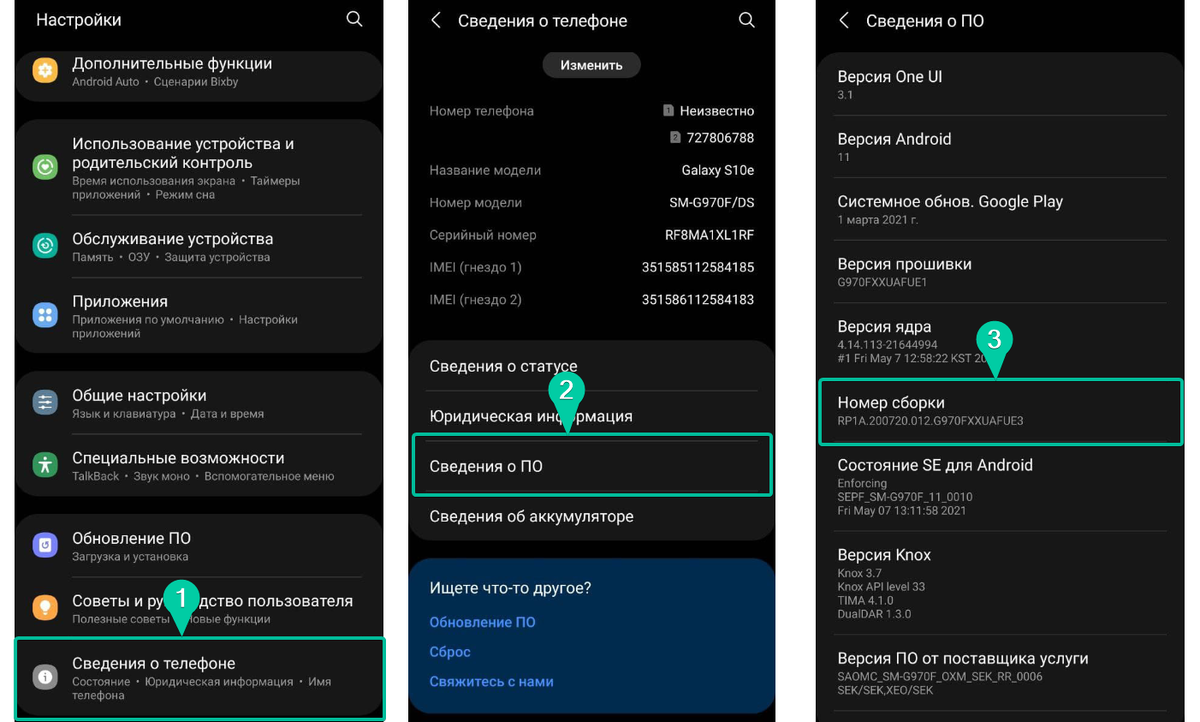This screenshot has height=722, width=1200.
Task: Select Сведения о ПО entry
Action: tap(592, 465)
